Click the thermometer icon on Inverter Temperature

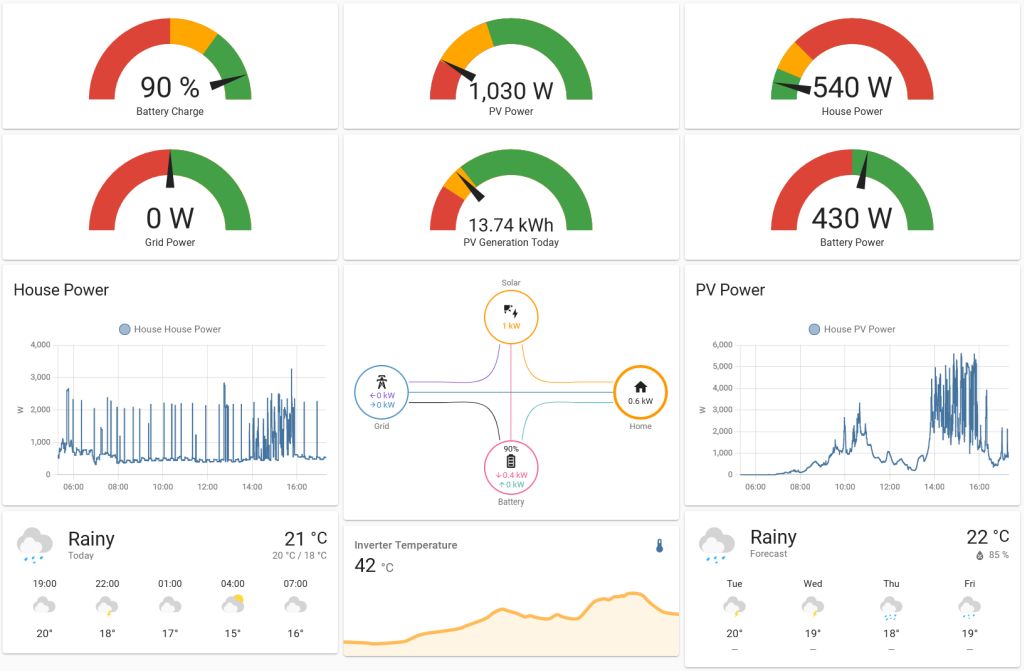click(660, 546)
